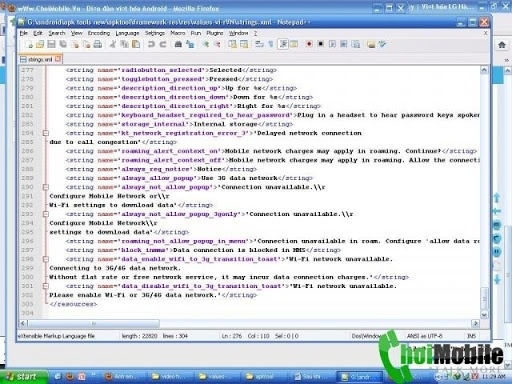Click the Windows start button

click(22, 377)
